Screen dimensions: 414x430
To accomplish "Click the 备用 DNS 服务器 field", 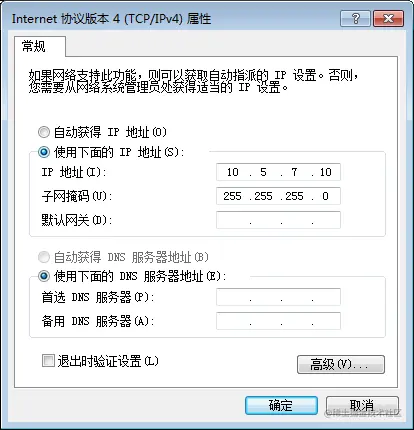I will [278, 321].
